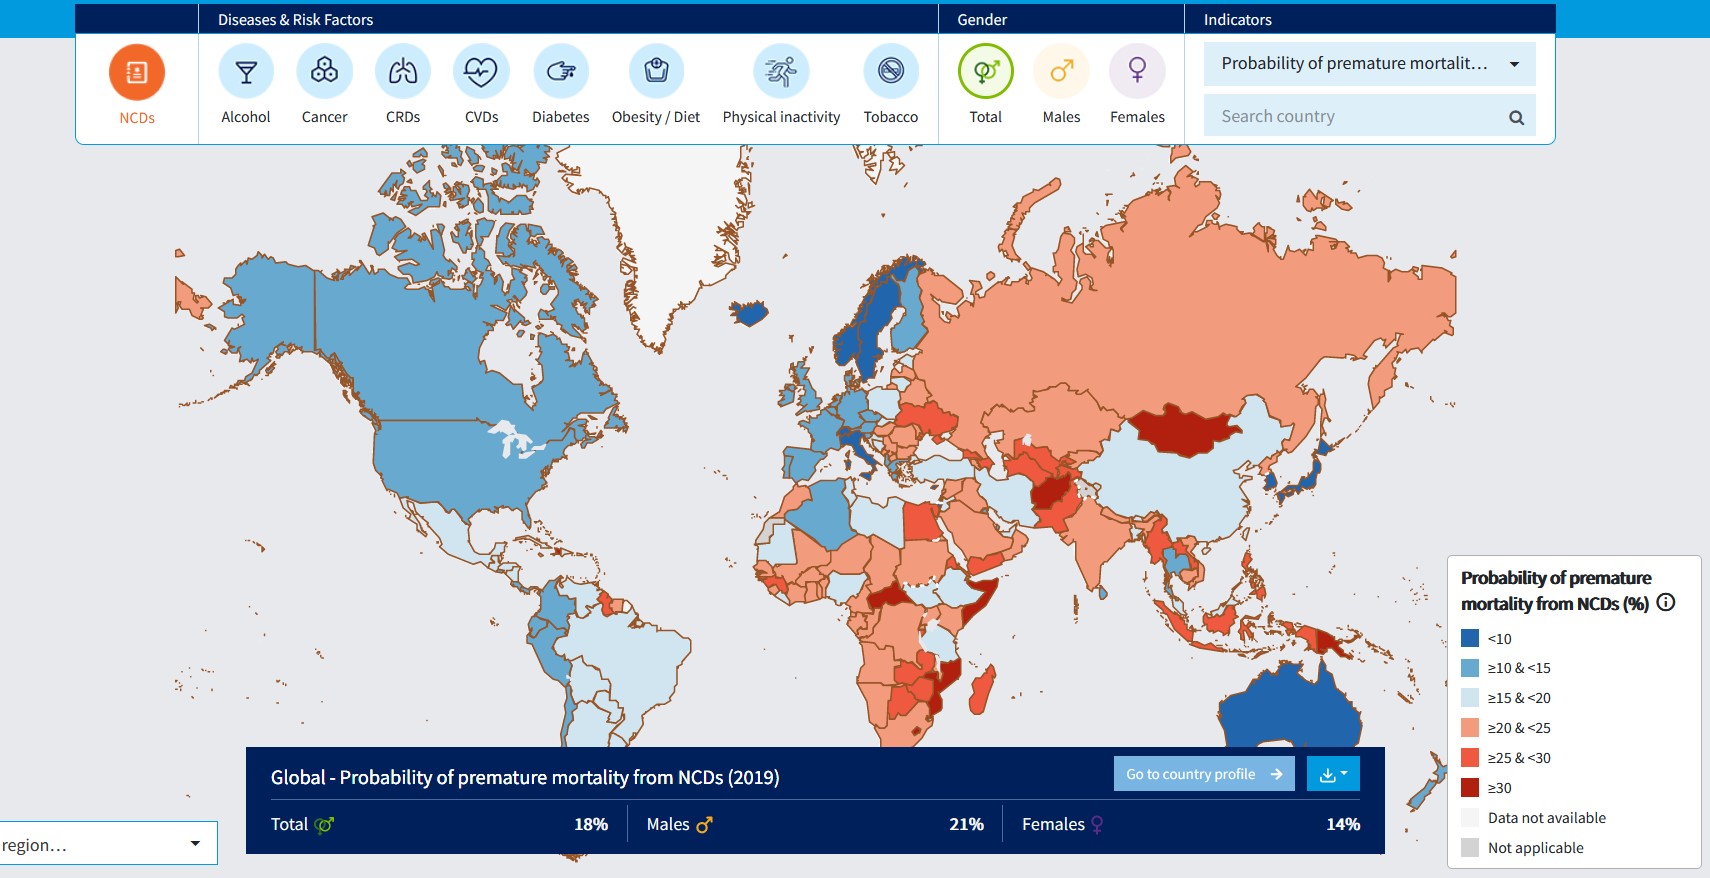Viewport: 1710px width, 878px height.
Task: Click the CVDs heart icon
Action: pyautogui.click(x=481, y=72)
